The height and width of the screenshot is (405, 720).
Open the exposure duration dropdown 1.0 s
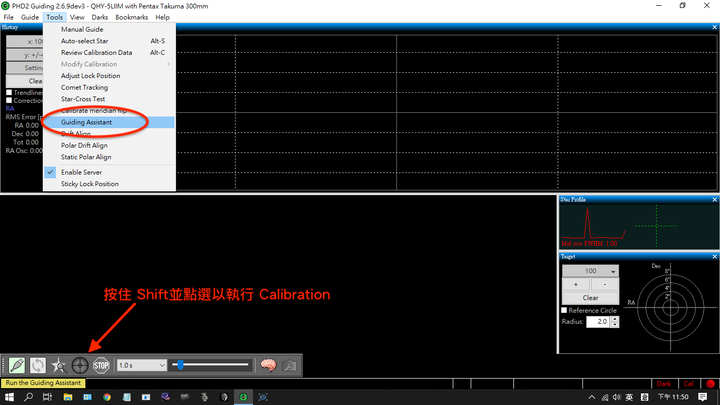pos(141,366)
